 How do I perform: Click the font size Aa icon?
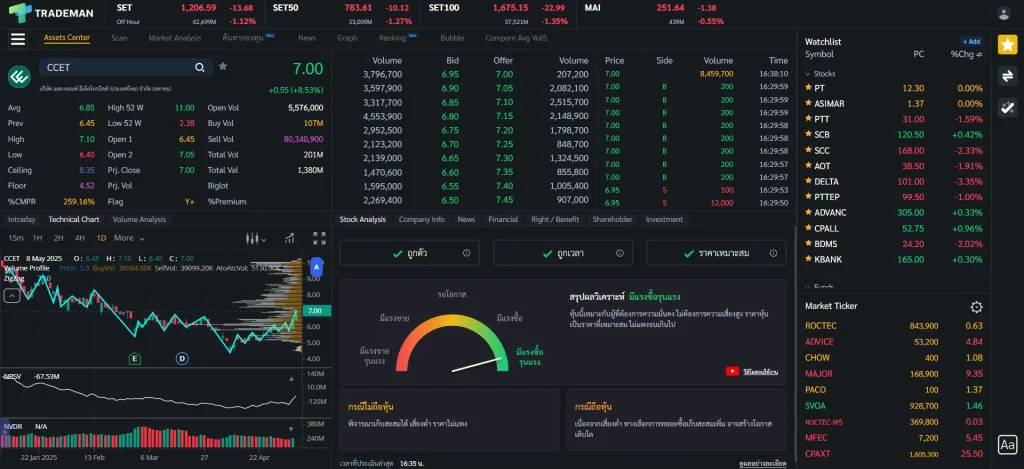pos(1007,444)
